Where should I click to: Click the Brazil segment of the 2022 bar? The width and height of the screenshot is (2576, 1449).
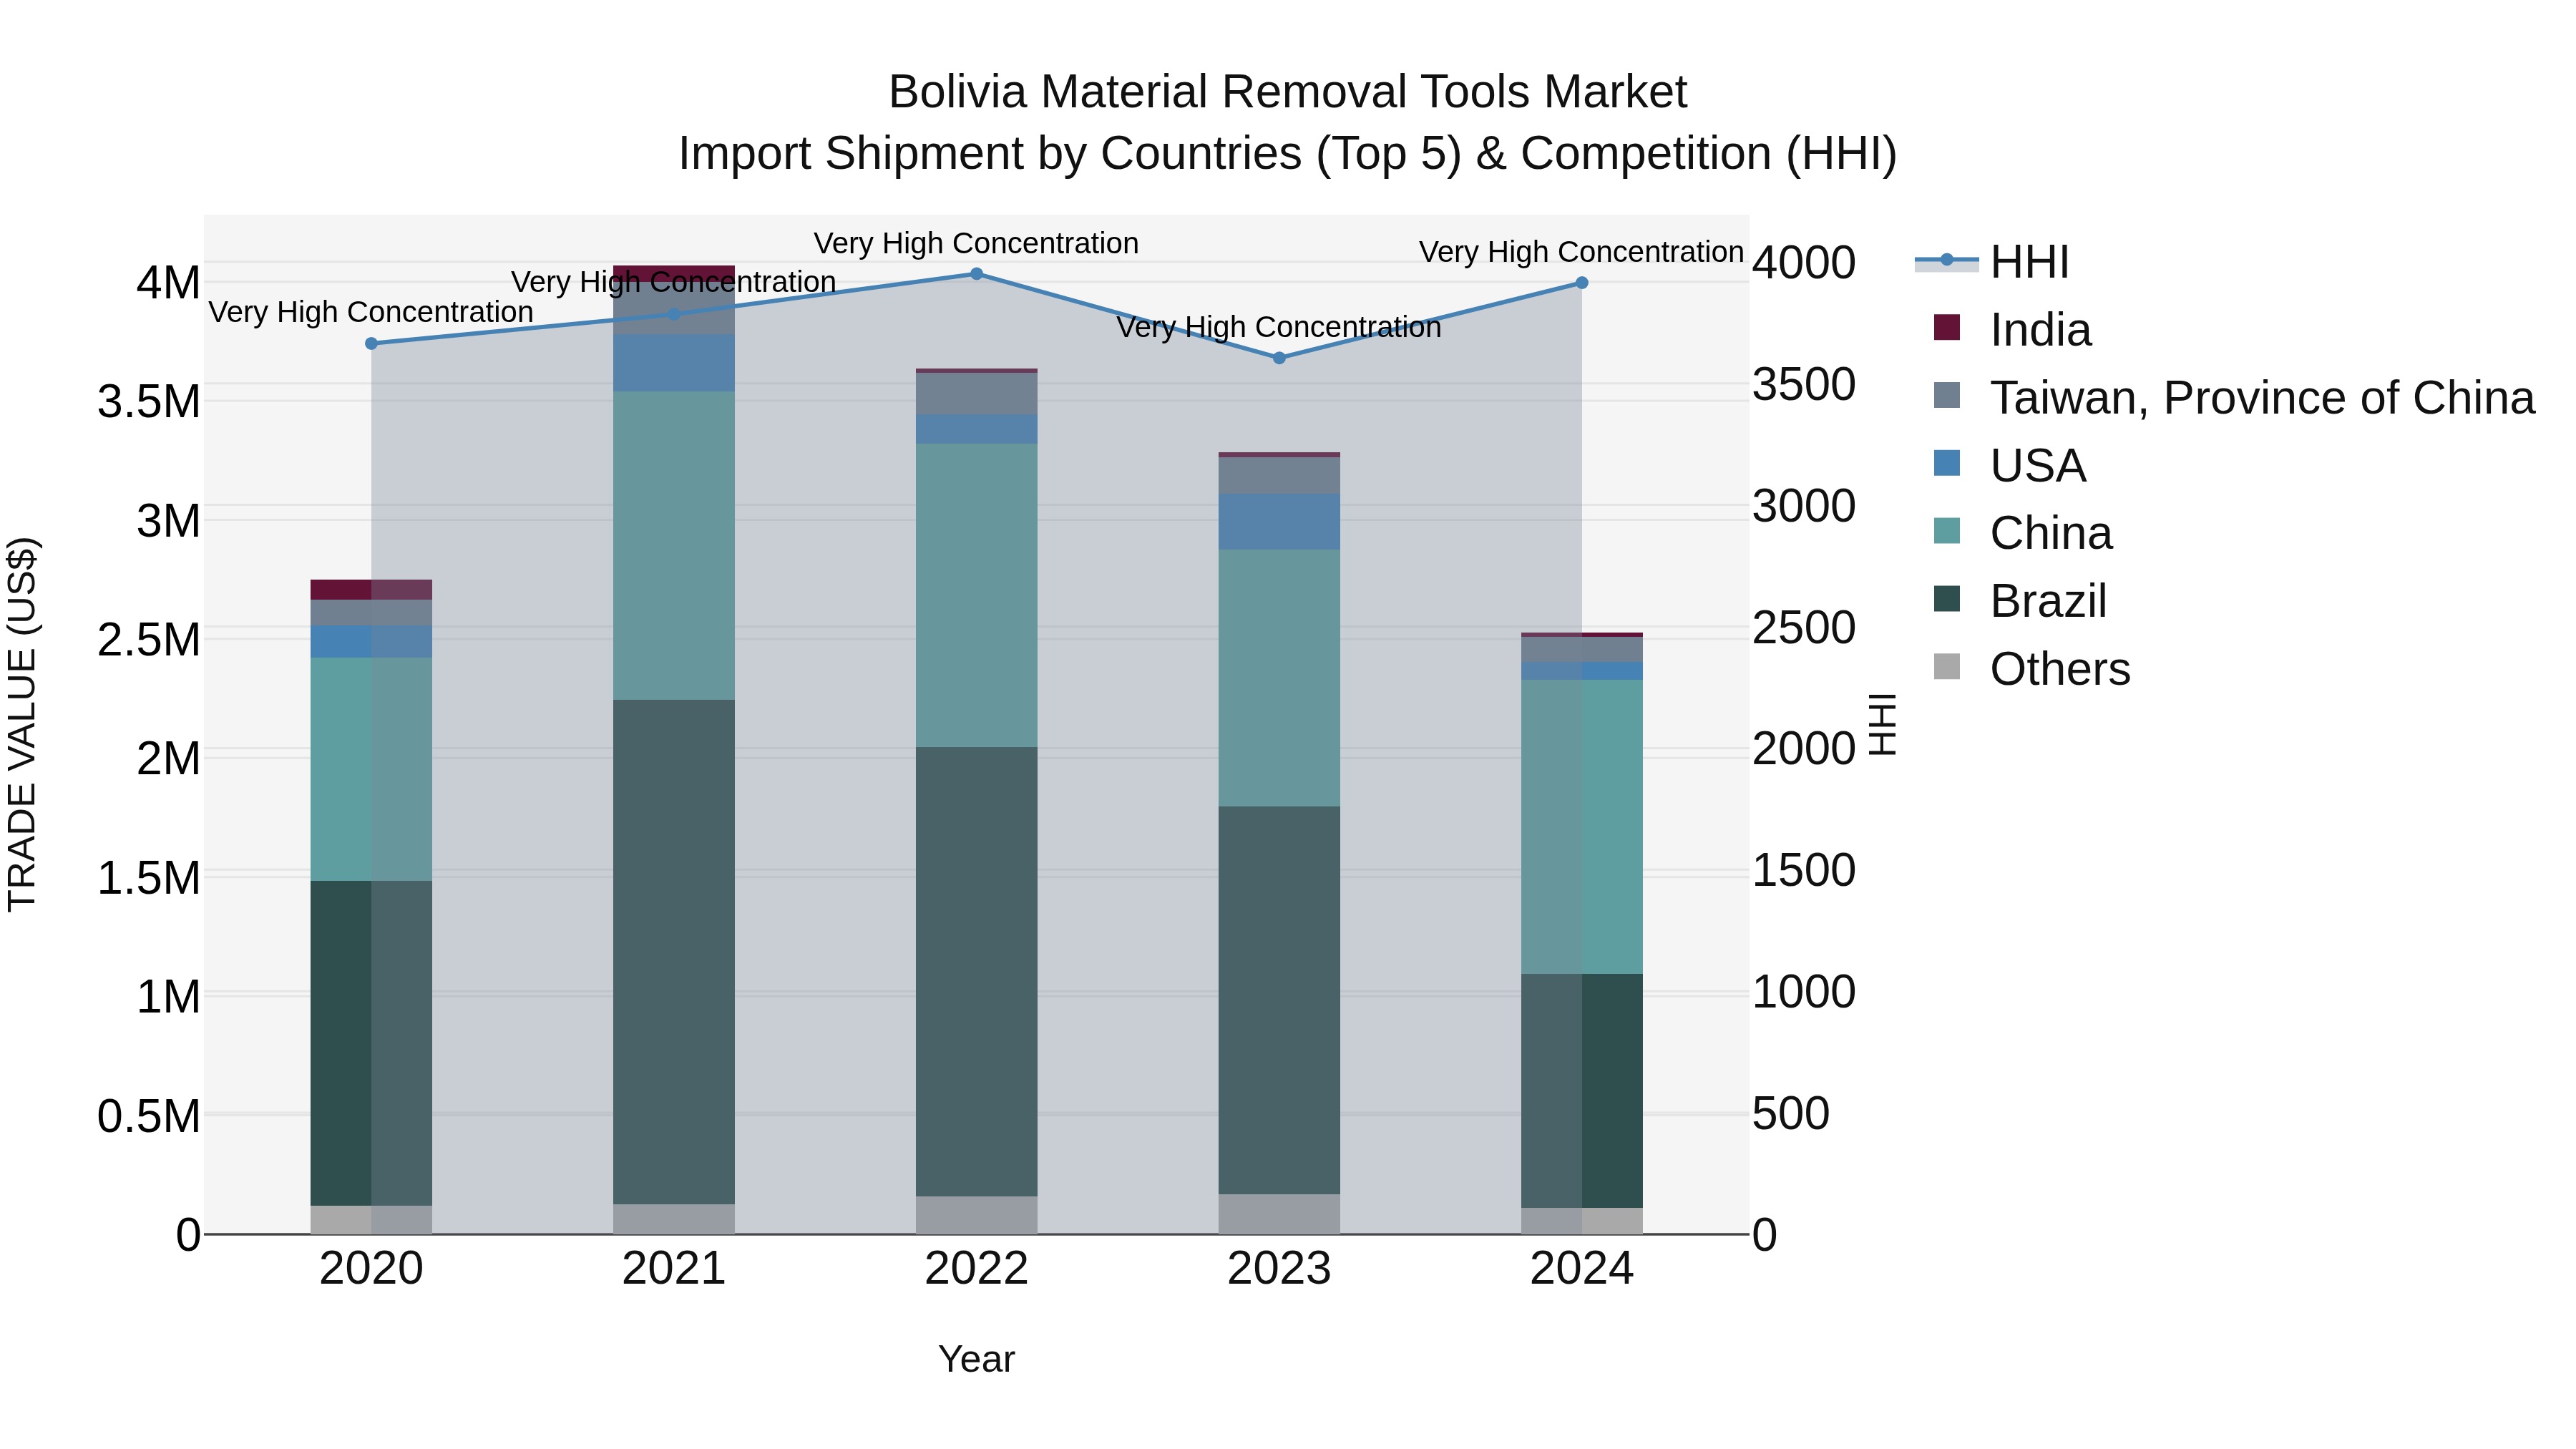tap(977, 972)
